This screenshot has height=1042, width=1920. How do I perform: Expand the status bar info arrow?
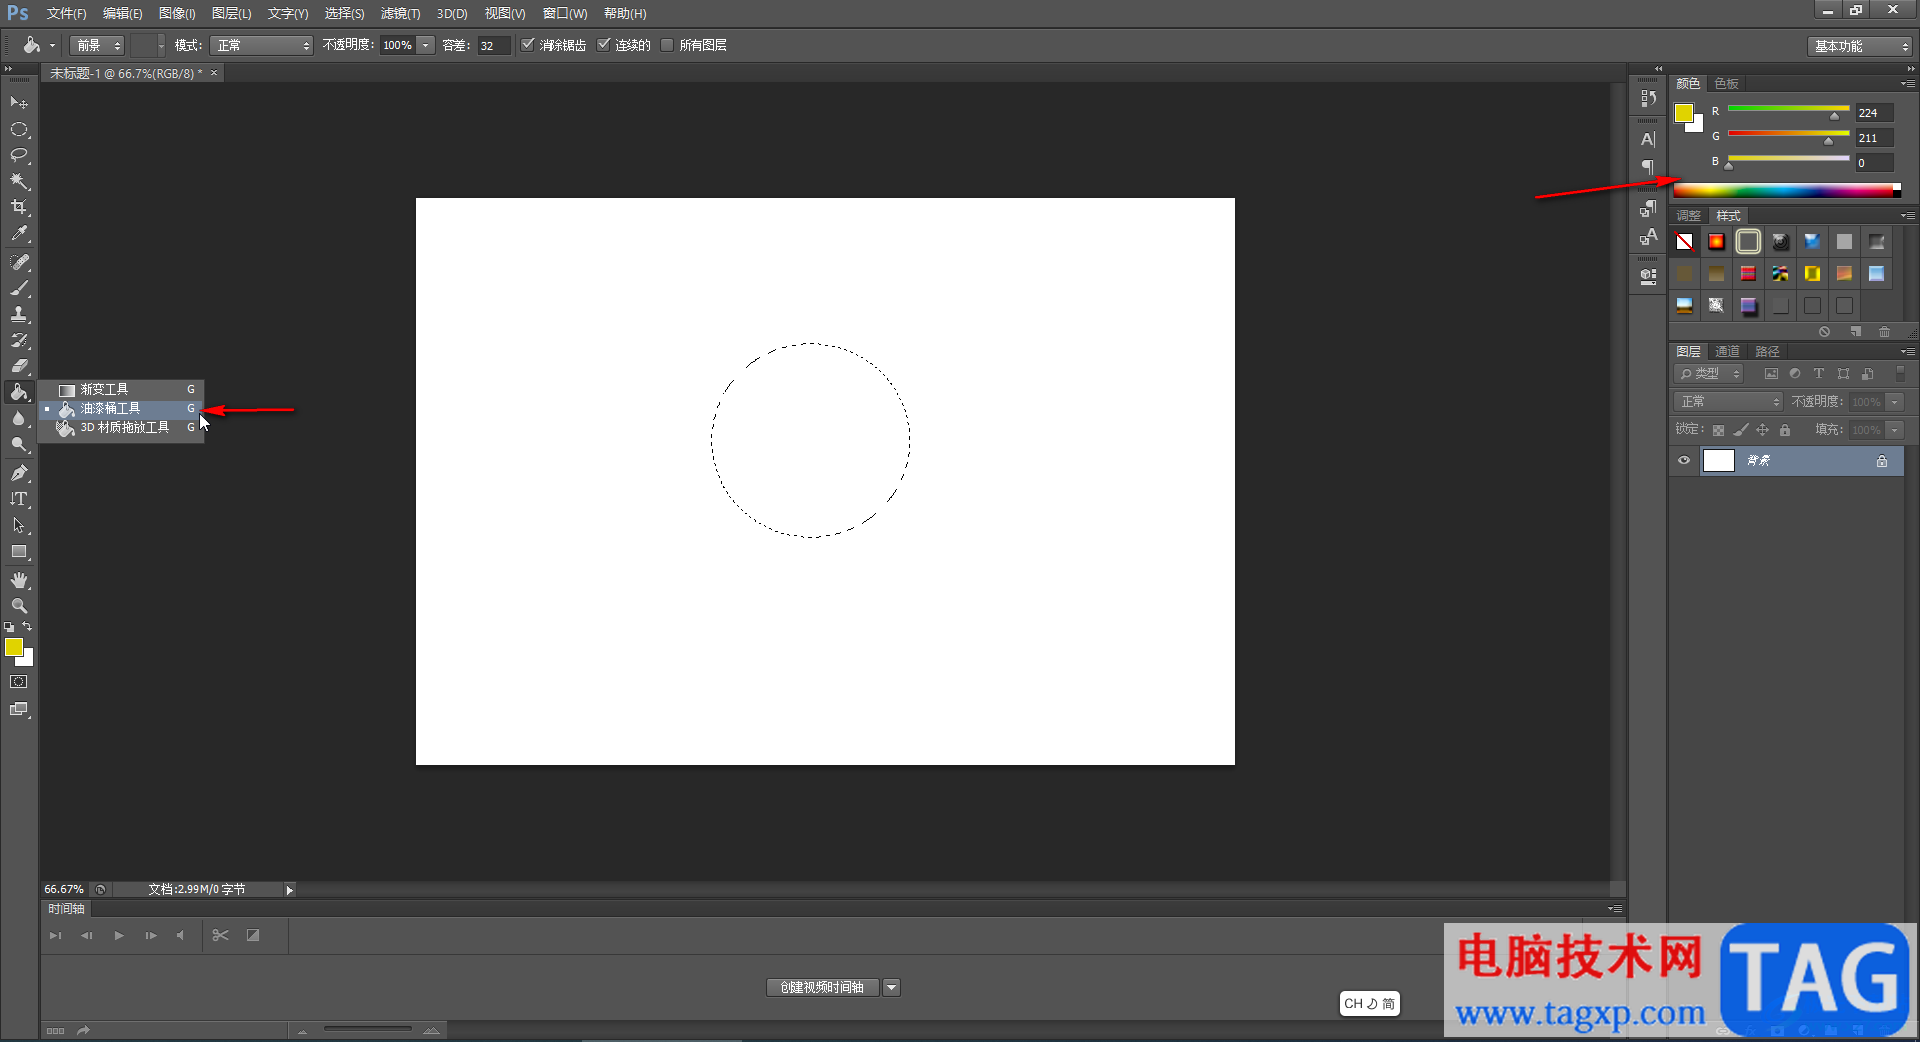pos(289,890)
